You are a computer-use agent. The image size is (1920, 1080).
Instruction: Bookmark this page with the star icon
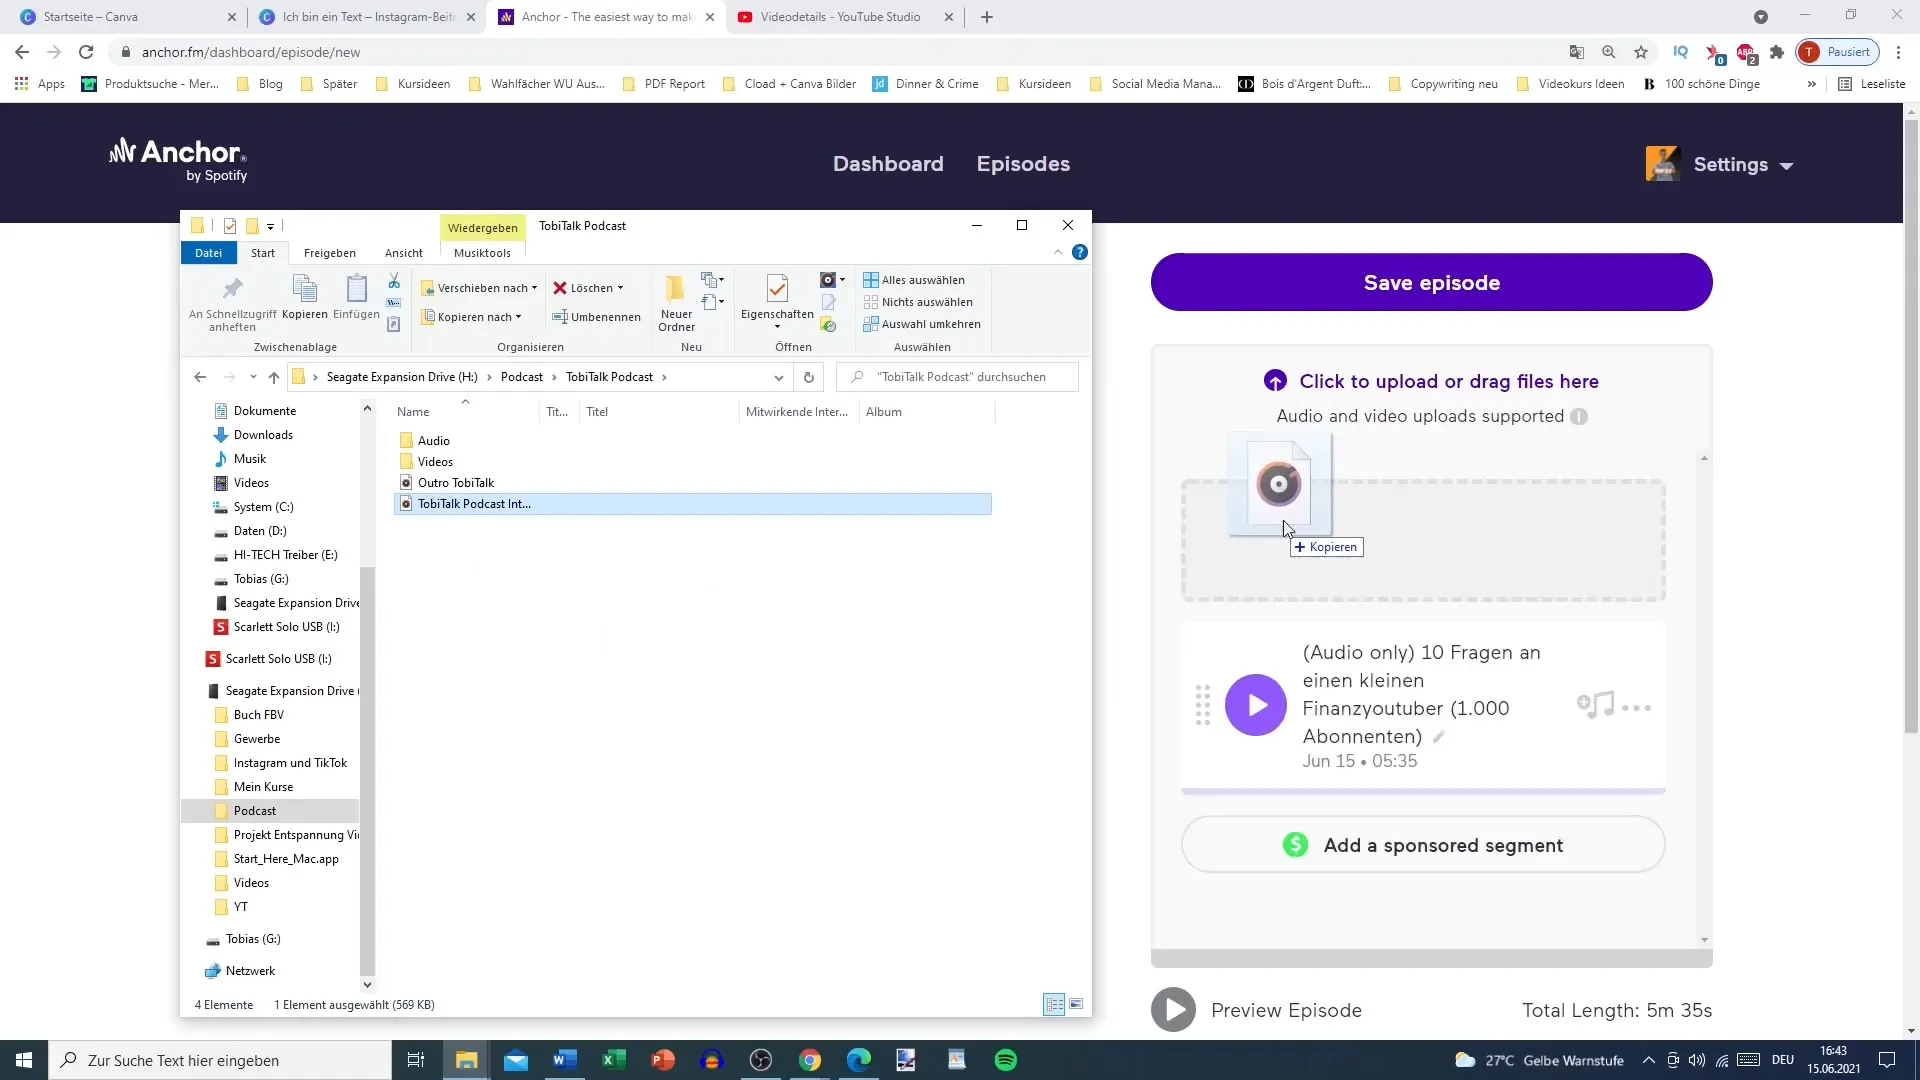tap(1641, 52)
